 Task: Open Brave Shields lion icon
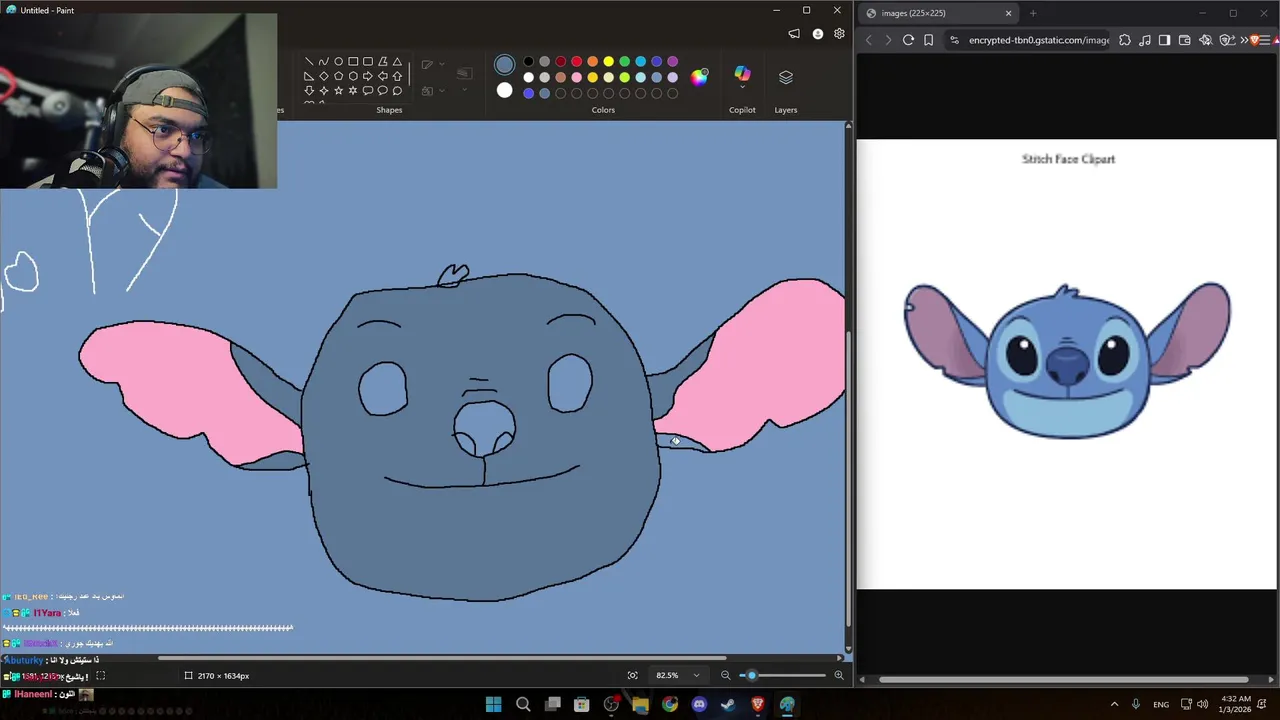1254,40
